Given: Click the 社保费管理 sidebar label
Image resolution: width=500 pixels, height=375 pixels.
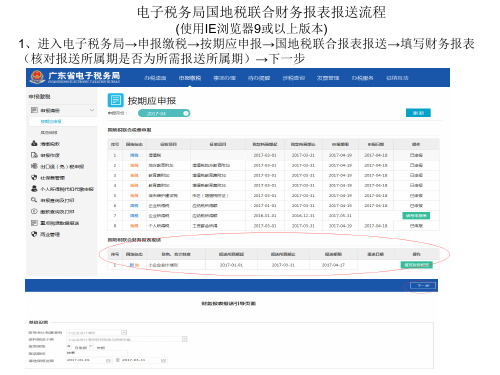Looking at the screenshot, I should click(52, 178).
